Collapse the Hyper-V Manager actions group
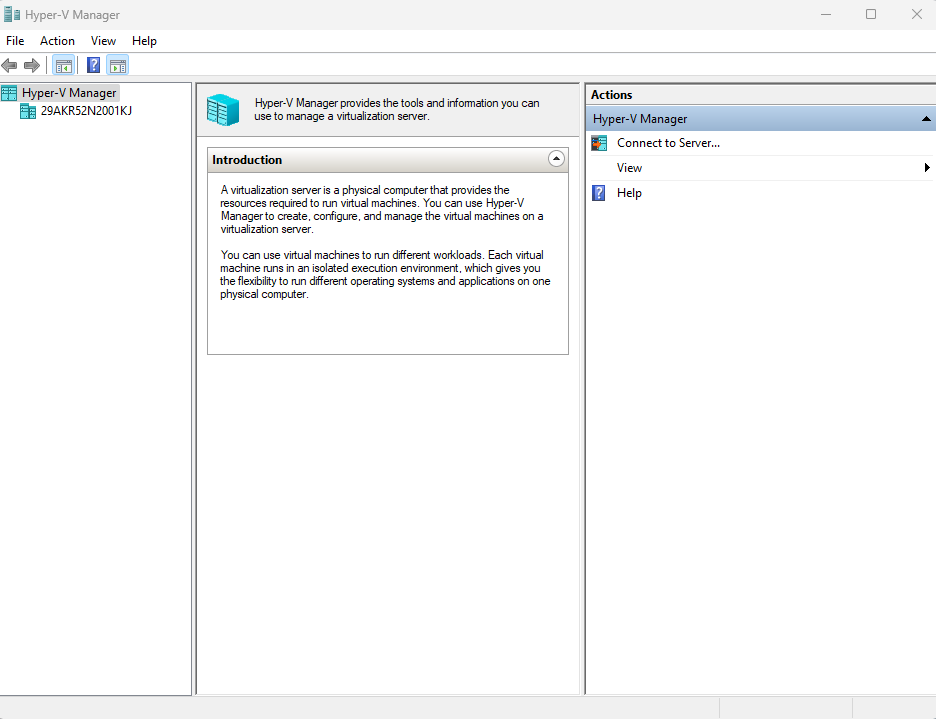The width and height of the screenshot is (936, 719). click(x=926, y=119)
